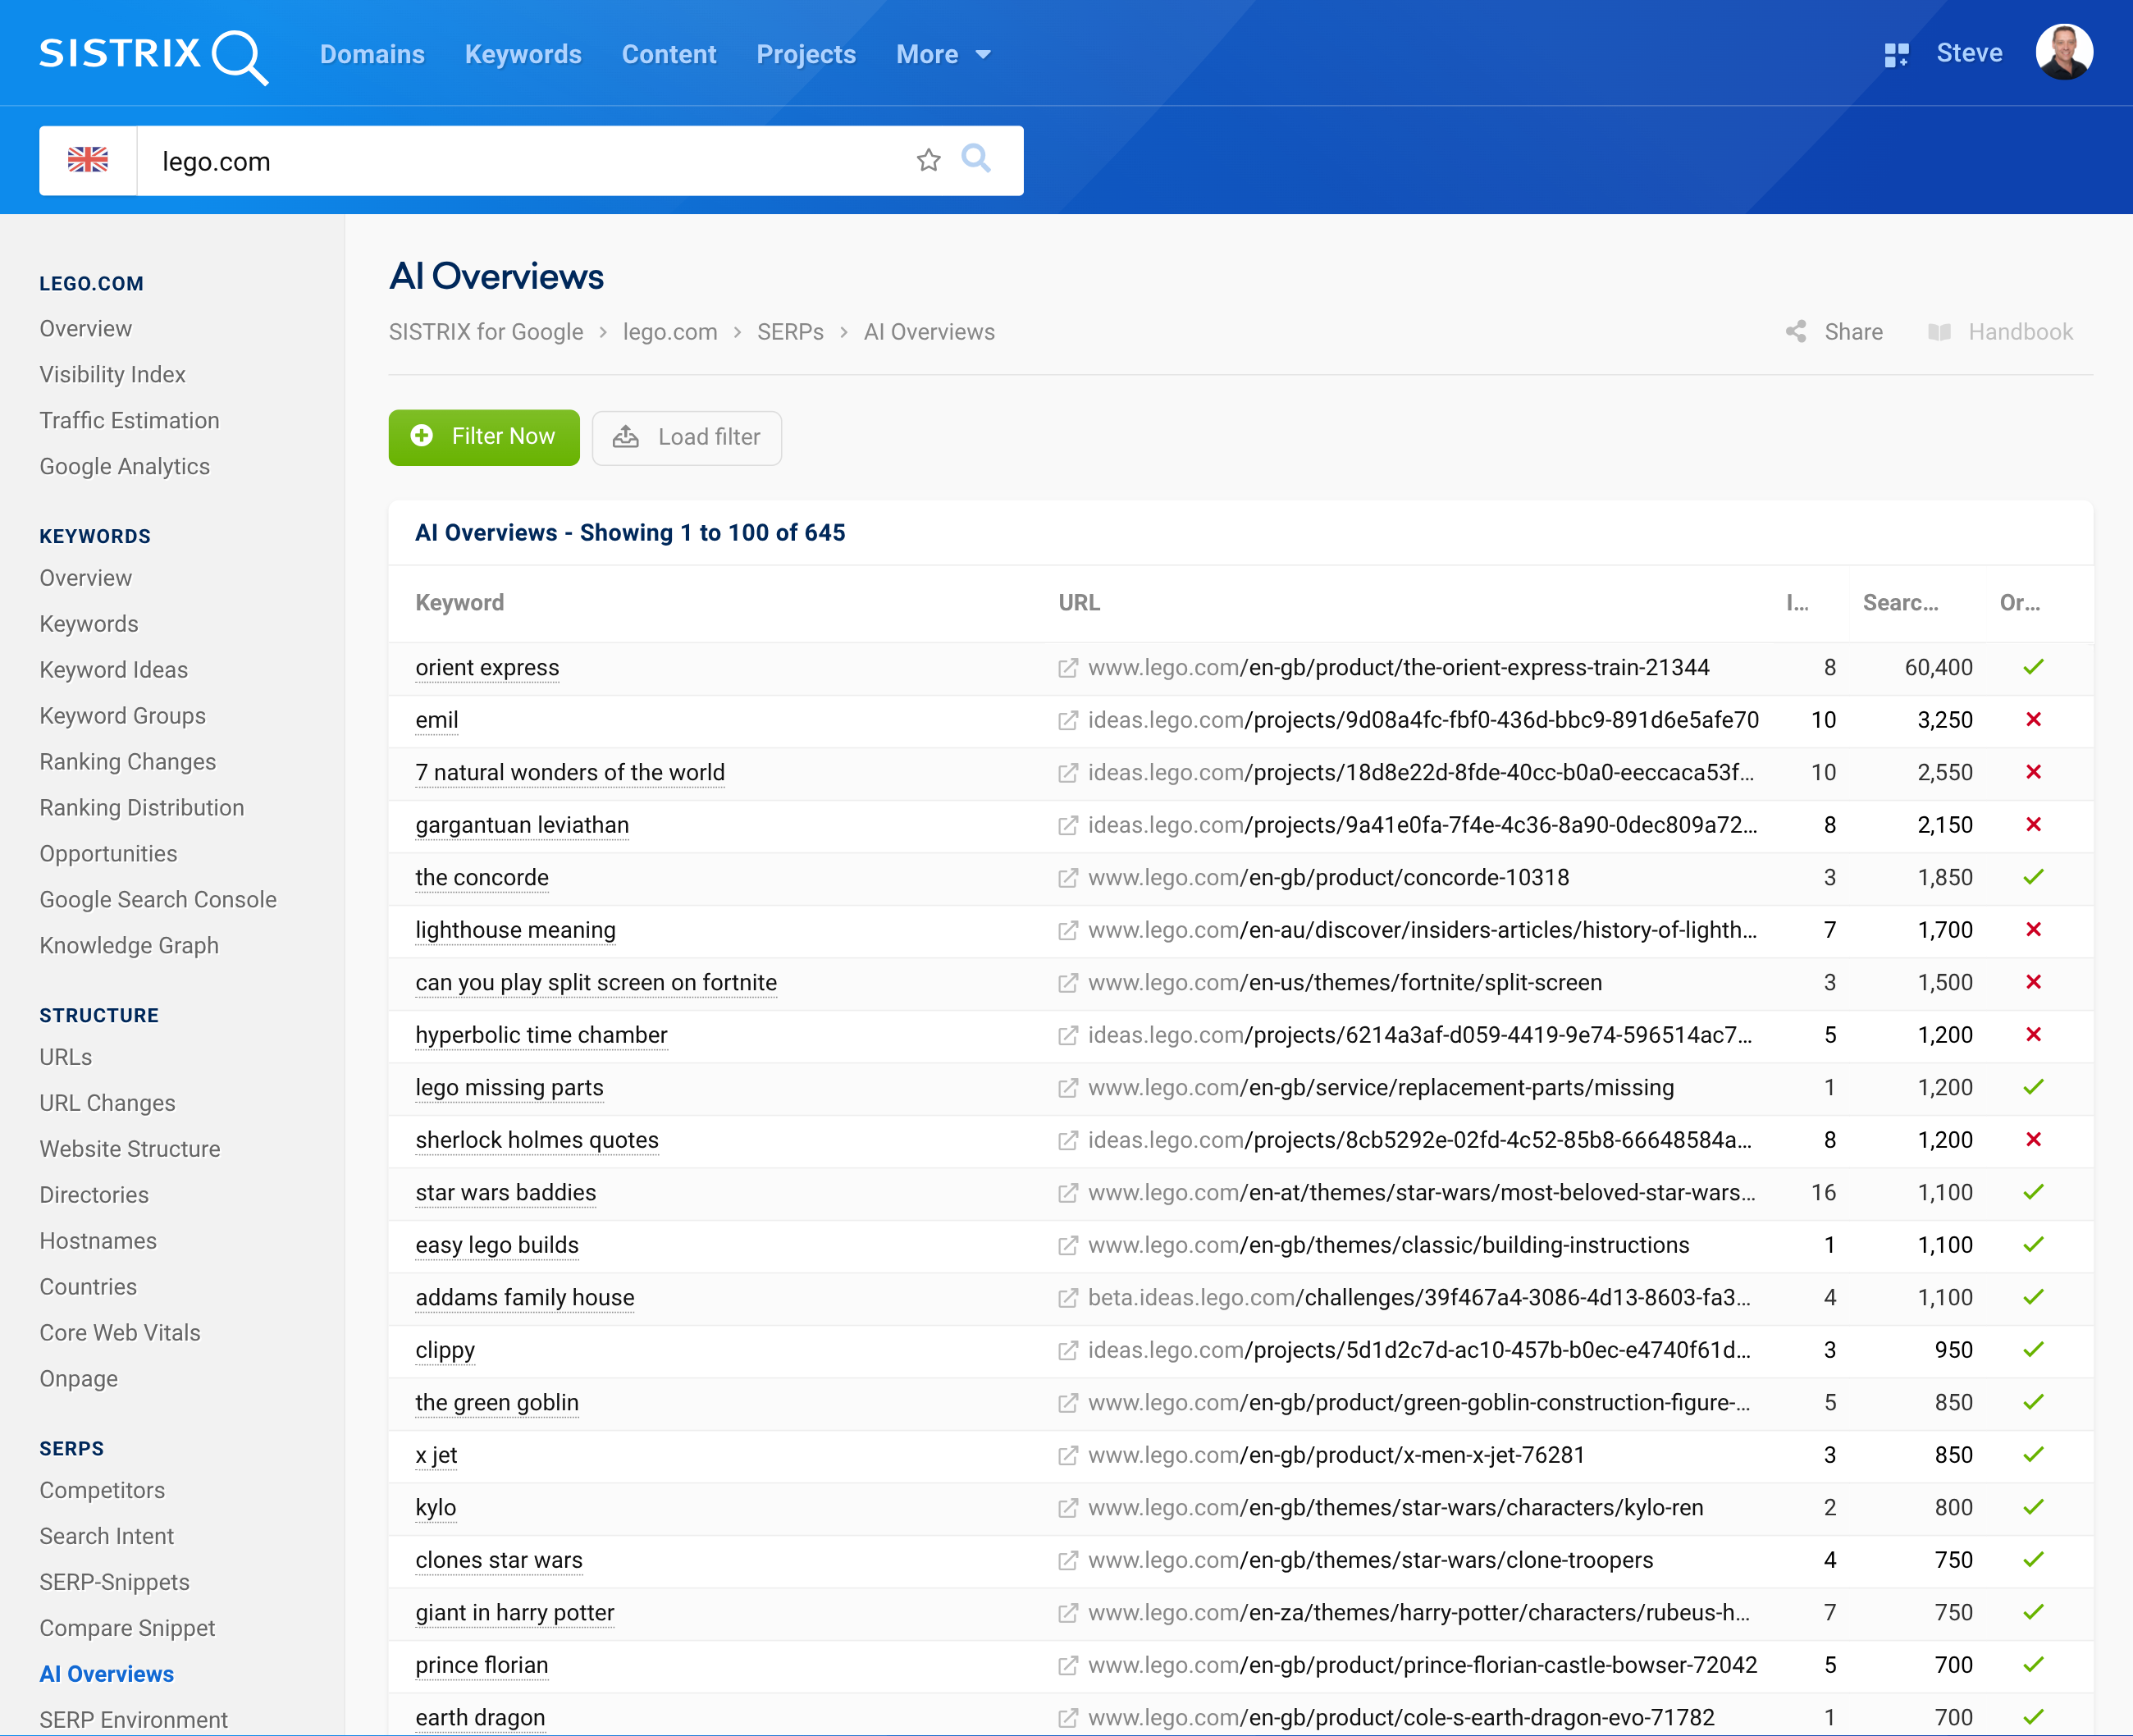Viewport: 2133px width, 1736px height.
Task: Sort by the Search volume column header
Action: pyautogui.click(x=1900, y=603)
